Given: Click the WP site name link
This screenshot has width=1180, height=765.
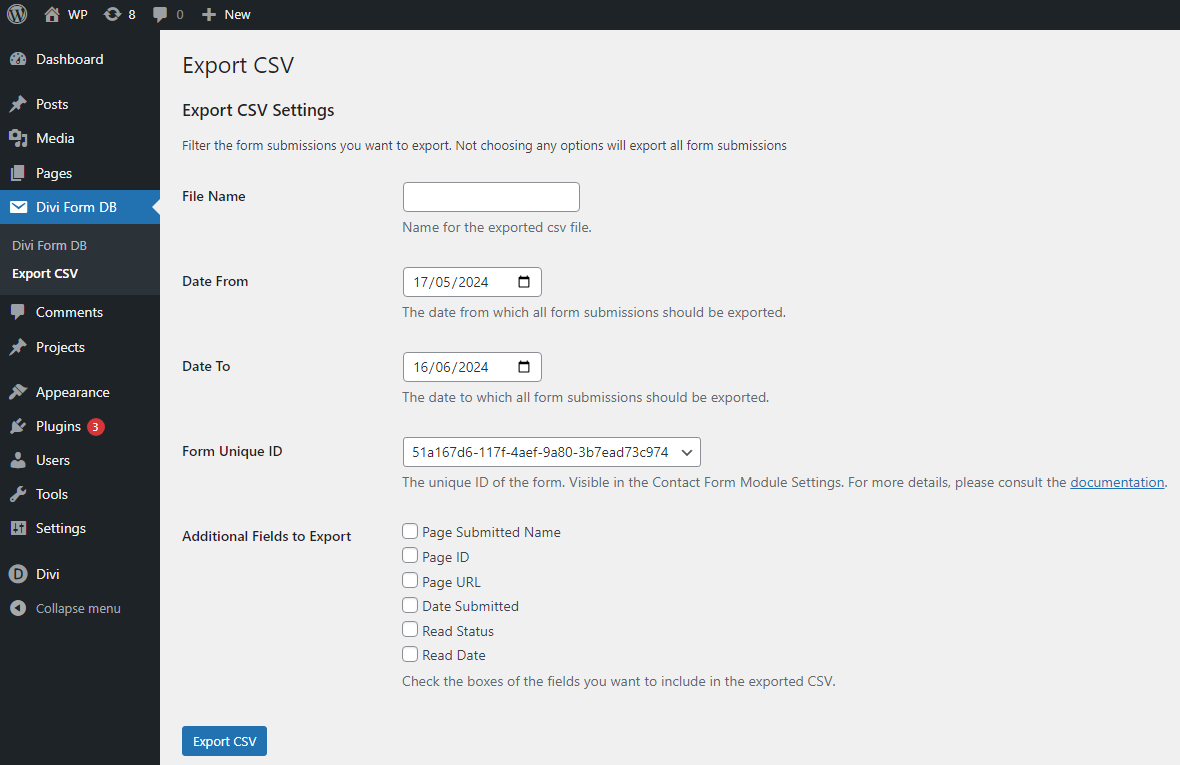Looking at the screenshot, I should (x=78, y=14).
